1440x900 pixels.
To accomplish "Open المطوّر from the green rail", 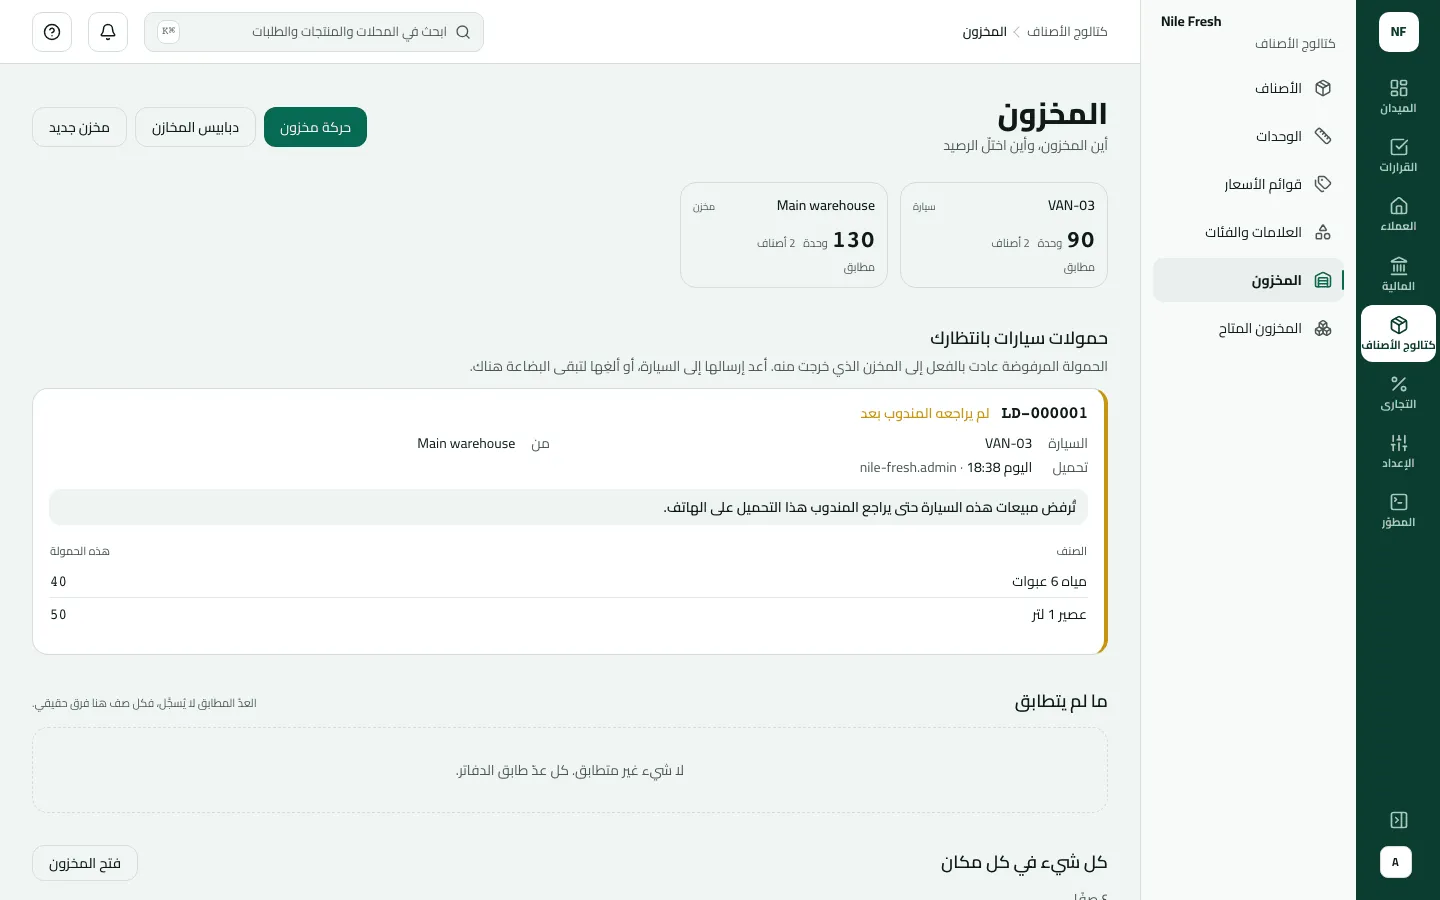I will tap(1398, 511).
